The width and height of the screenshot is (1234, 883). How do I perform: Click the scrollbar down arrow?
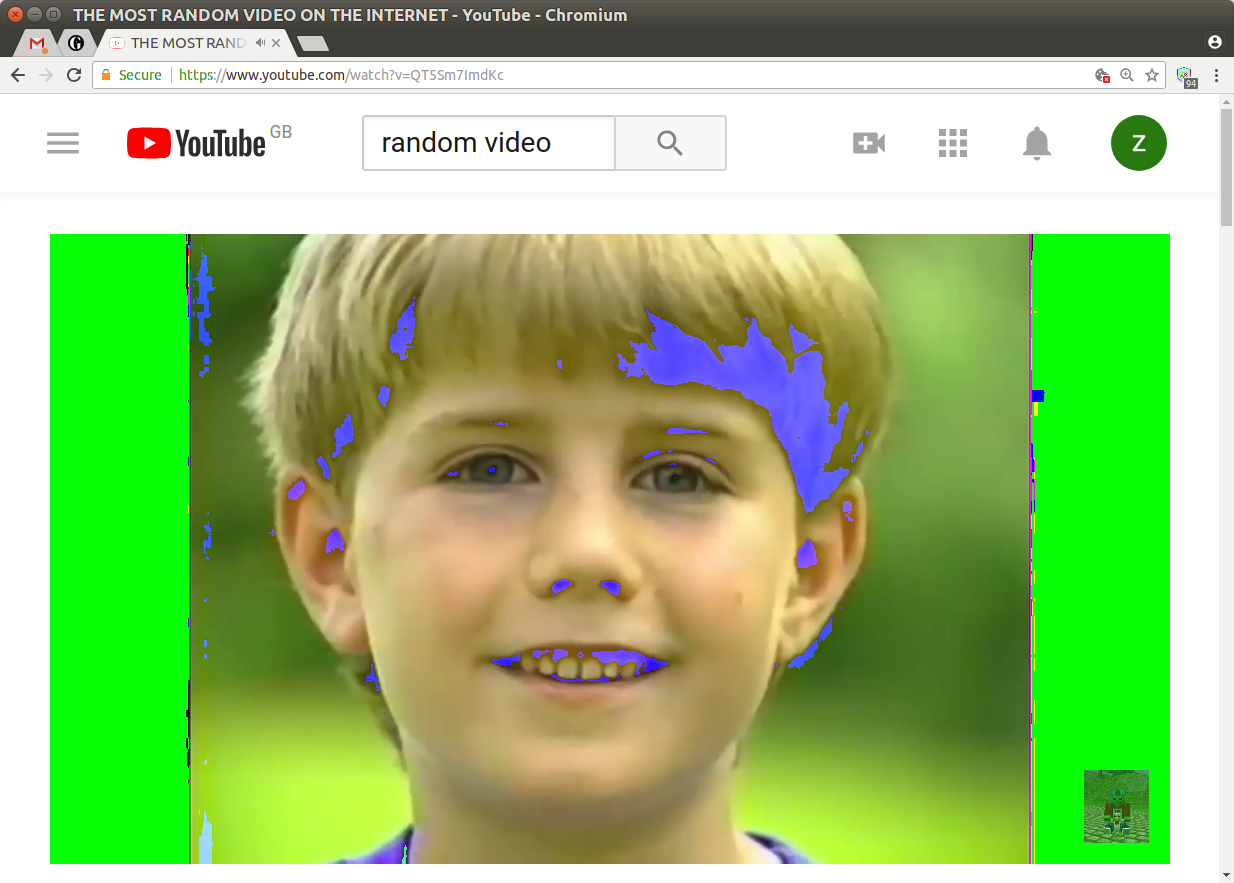pos(1227,876)
